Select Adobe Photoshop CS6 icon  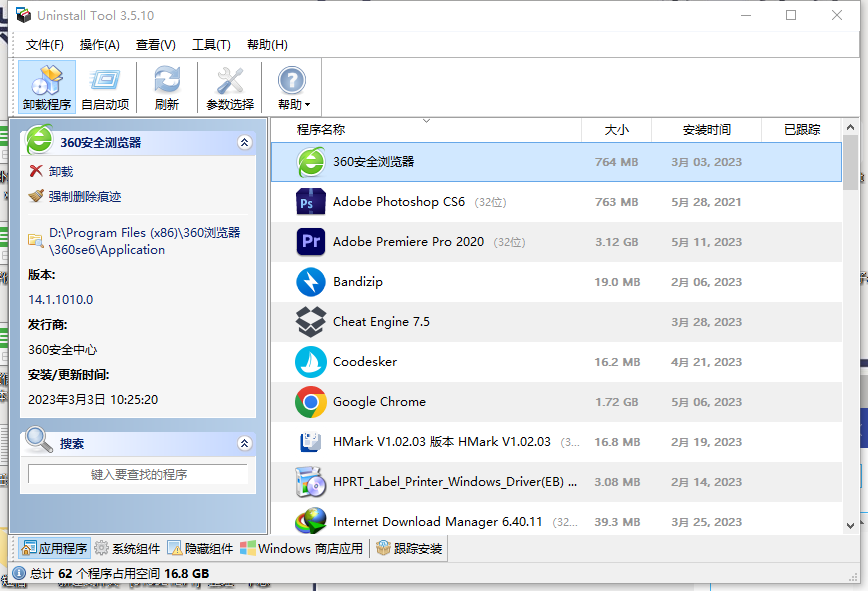coord(311,202)
